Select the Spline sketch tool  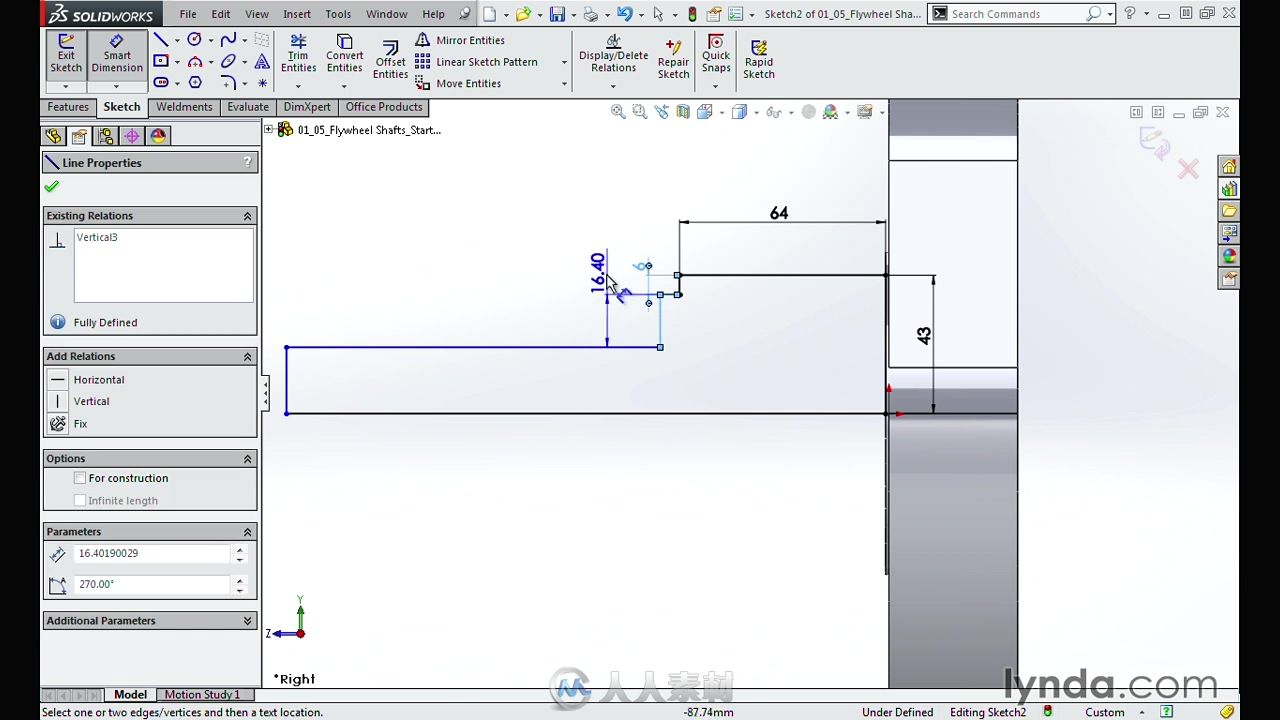tap(228, 39)
